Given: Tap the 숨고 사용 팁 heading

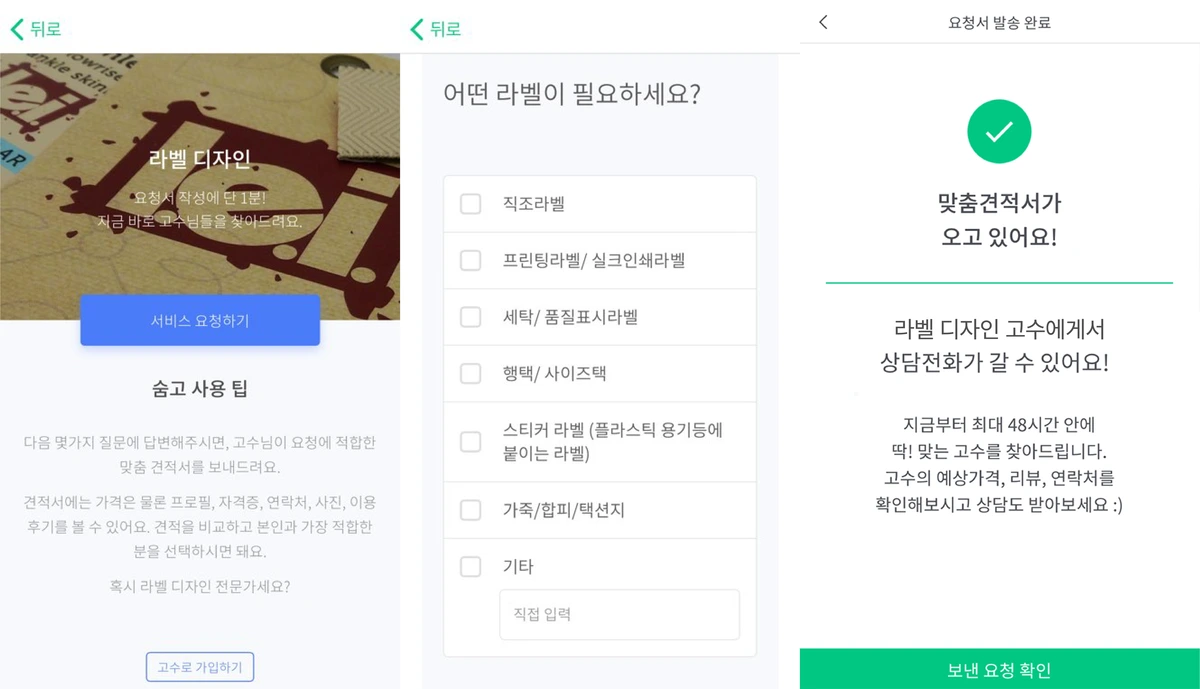Looking at the screenshot, I should pyautogui.click(x=200, y=388).
